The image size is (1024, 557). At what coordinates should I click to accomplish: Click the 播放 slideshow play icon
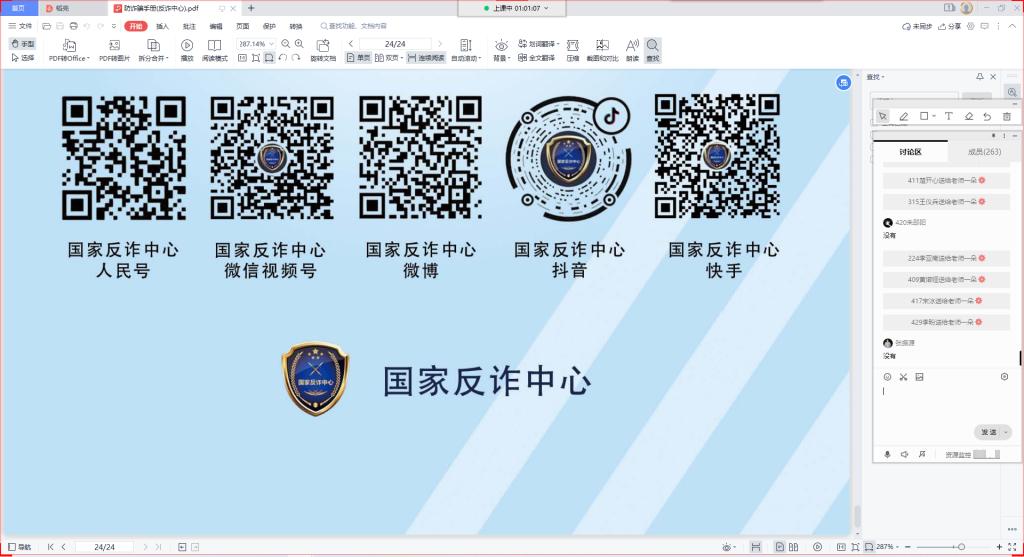pos(187,46)
